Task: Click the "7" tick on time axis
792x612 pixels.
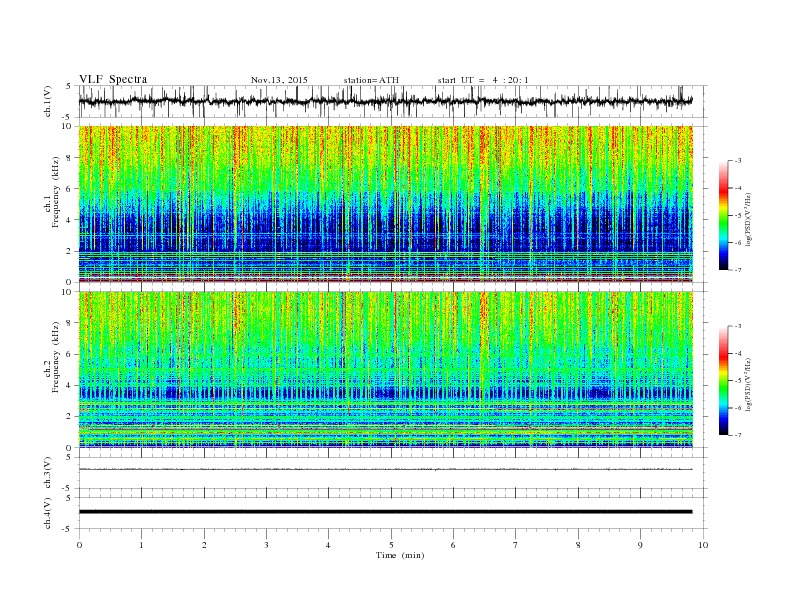Action: [516, 545]
